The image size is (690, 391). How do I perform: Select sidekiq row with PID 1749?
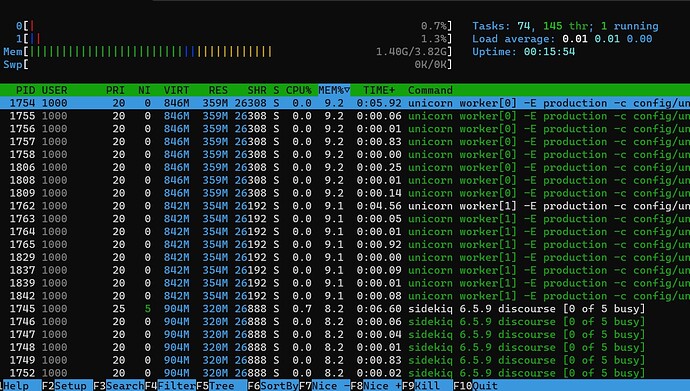(345, 360)
